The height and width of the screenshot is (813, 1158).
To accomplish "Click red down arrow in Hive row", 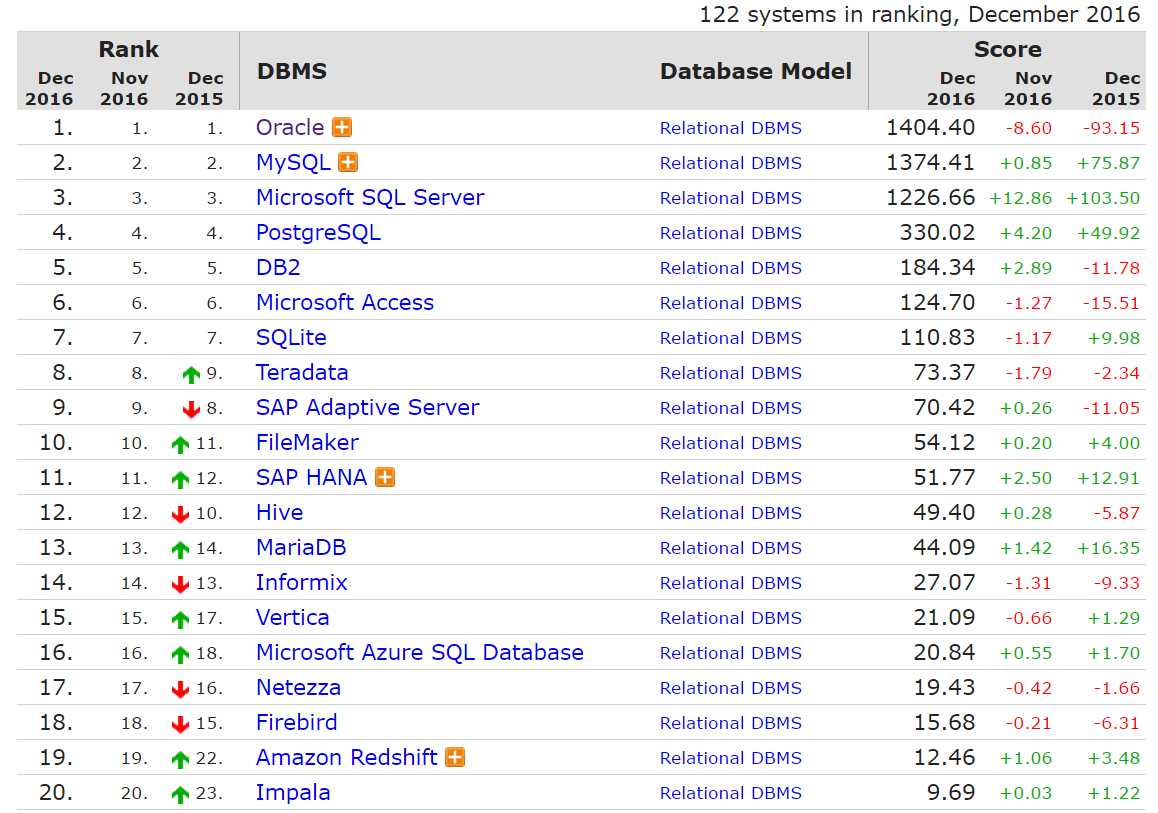I will 180,514.
